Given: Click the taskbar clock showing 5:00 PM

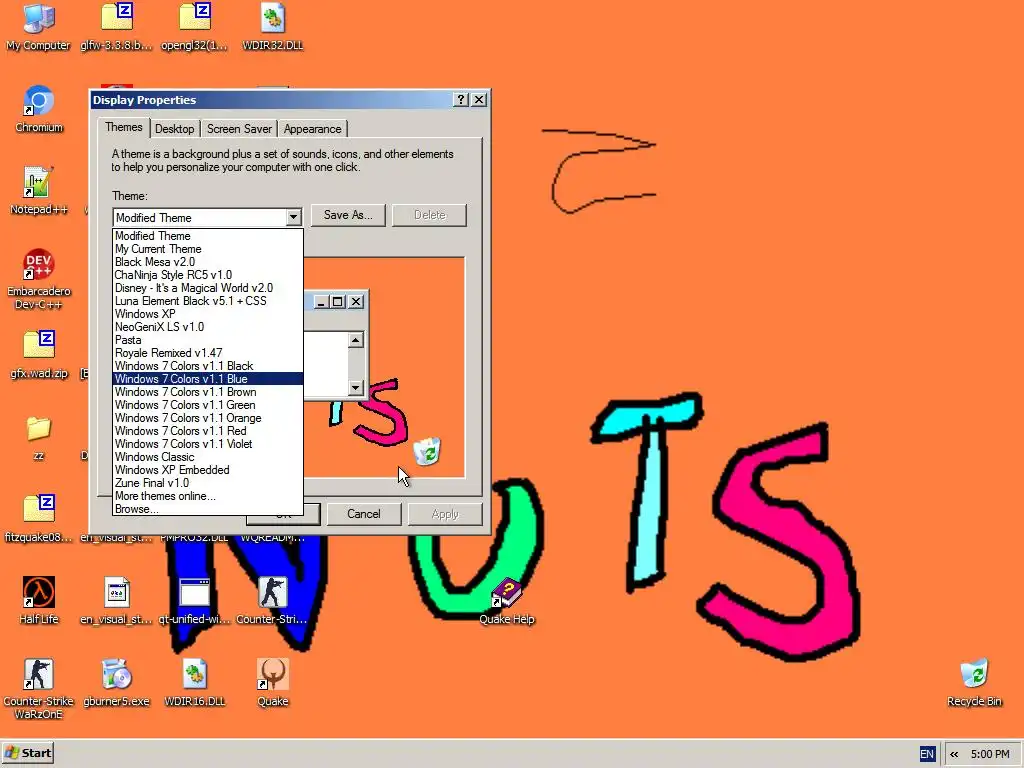Looking at the screenshot, I should [990, 754].
